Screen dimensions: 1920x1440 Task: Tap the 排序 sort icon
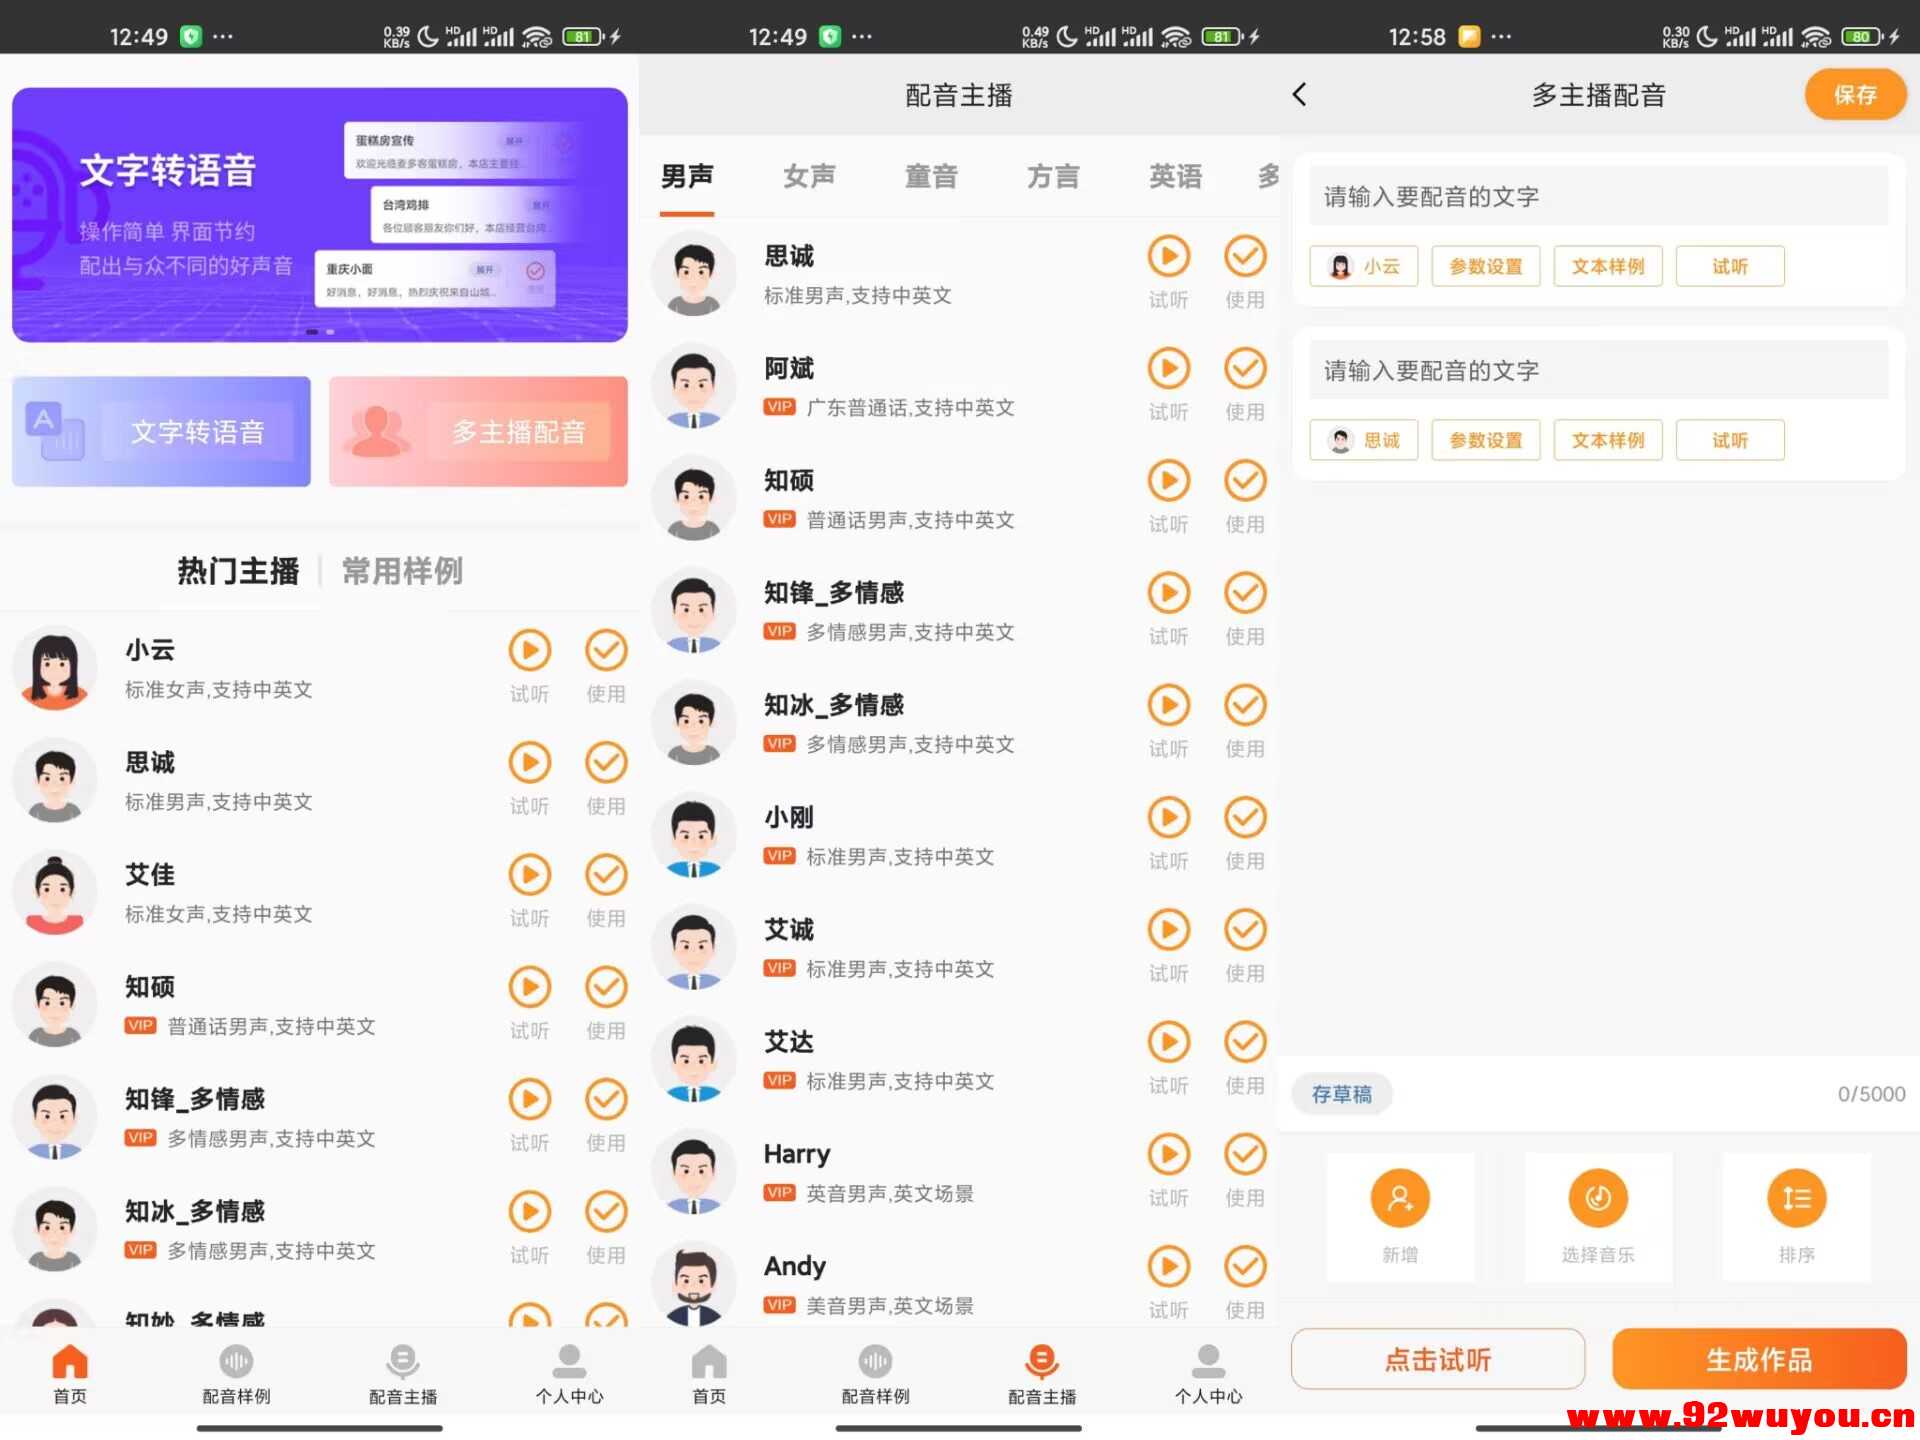pos(1796,1197)
